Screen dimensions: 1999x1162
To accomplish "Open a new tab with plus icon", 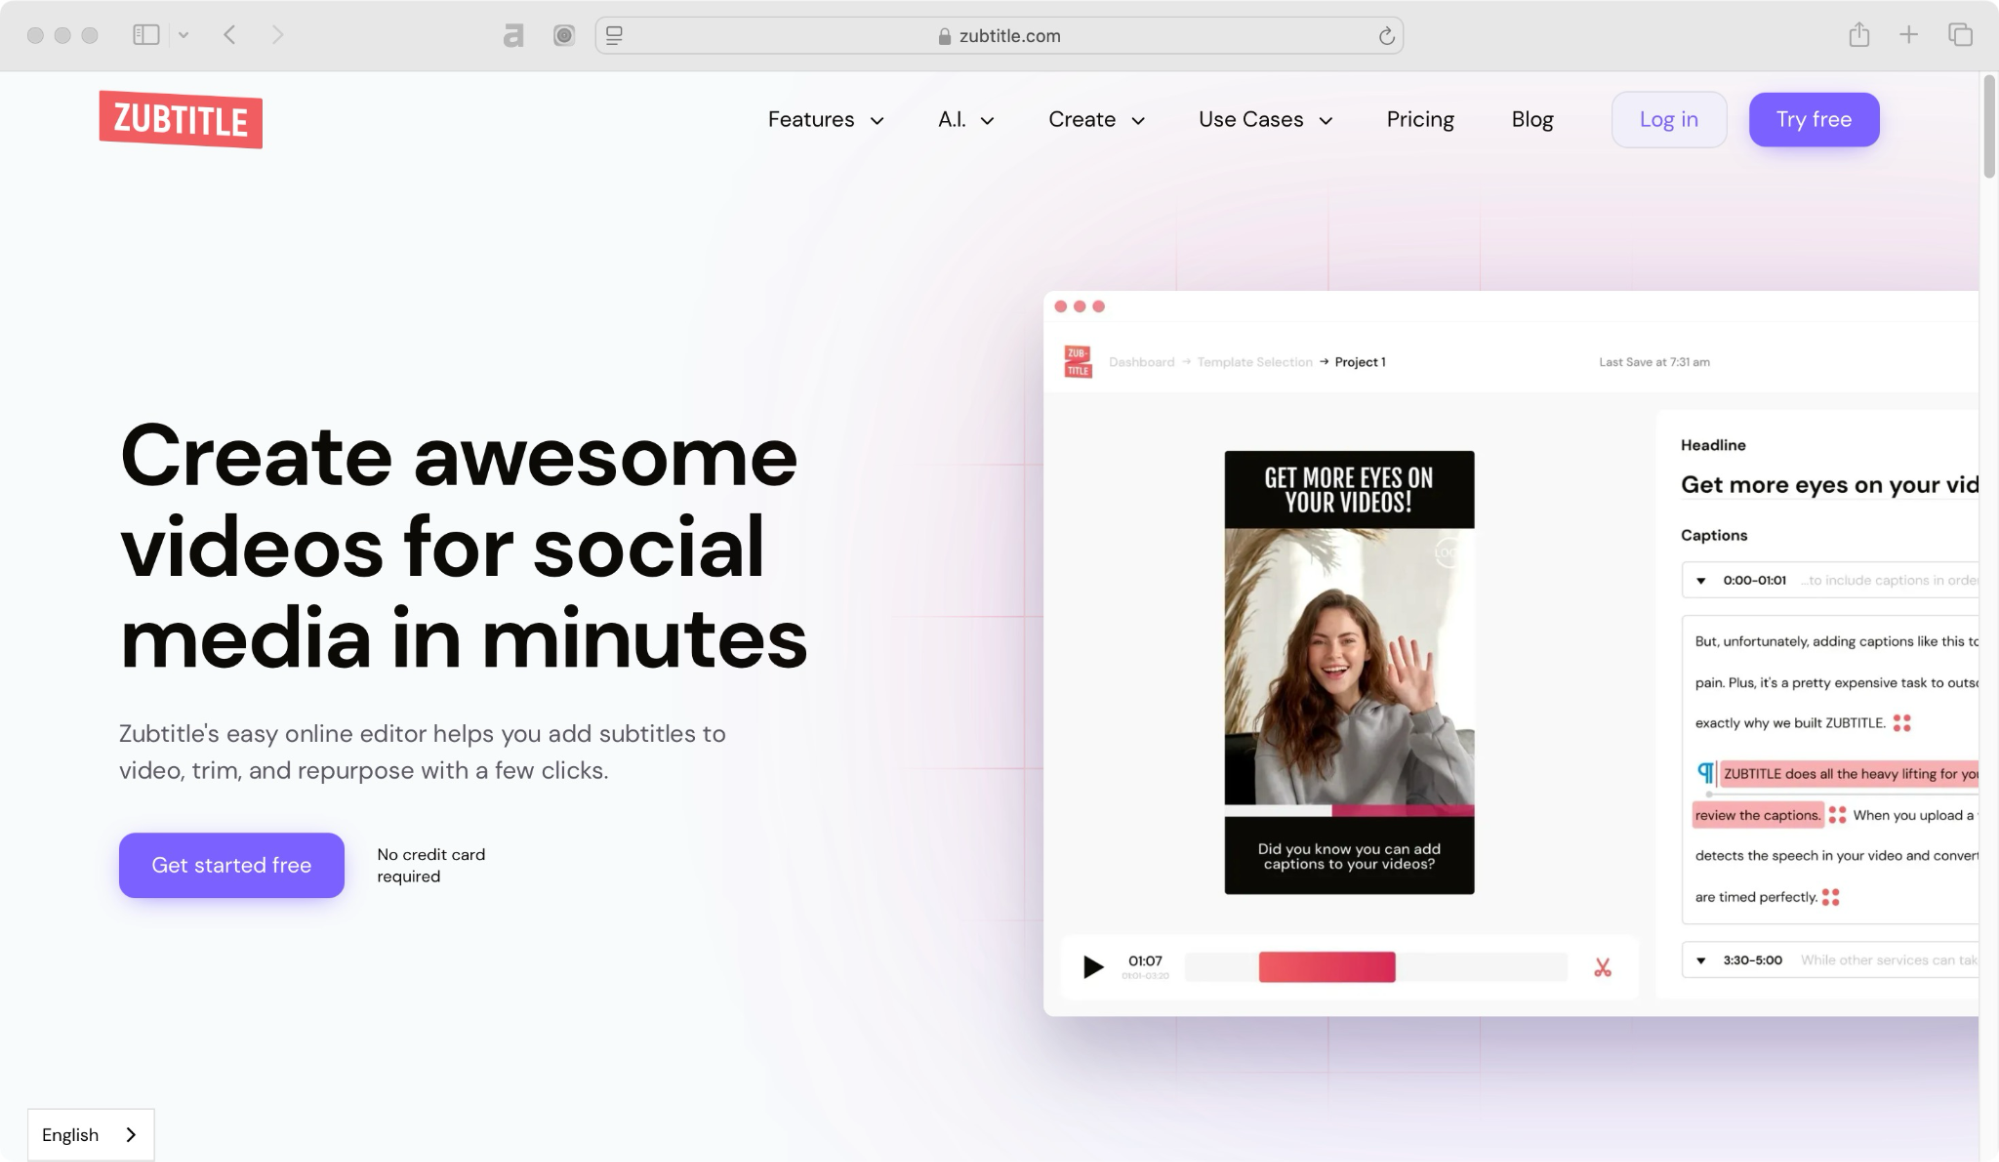I will [1909, 35].
